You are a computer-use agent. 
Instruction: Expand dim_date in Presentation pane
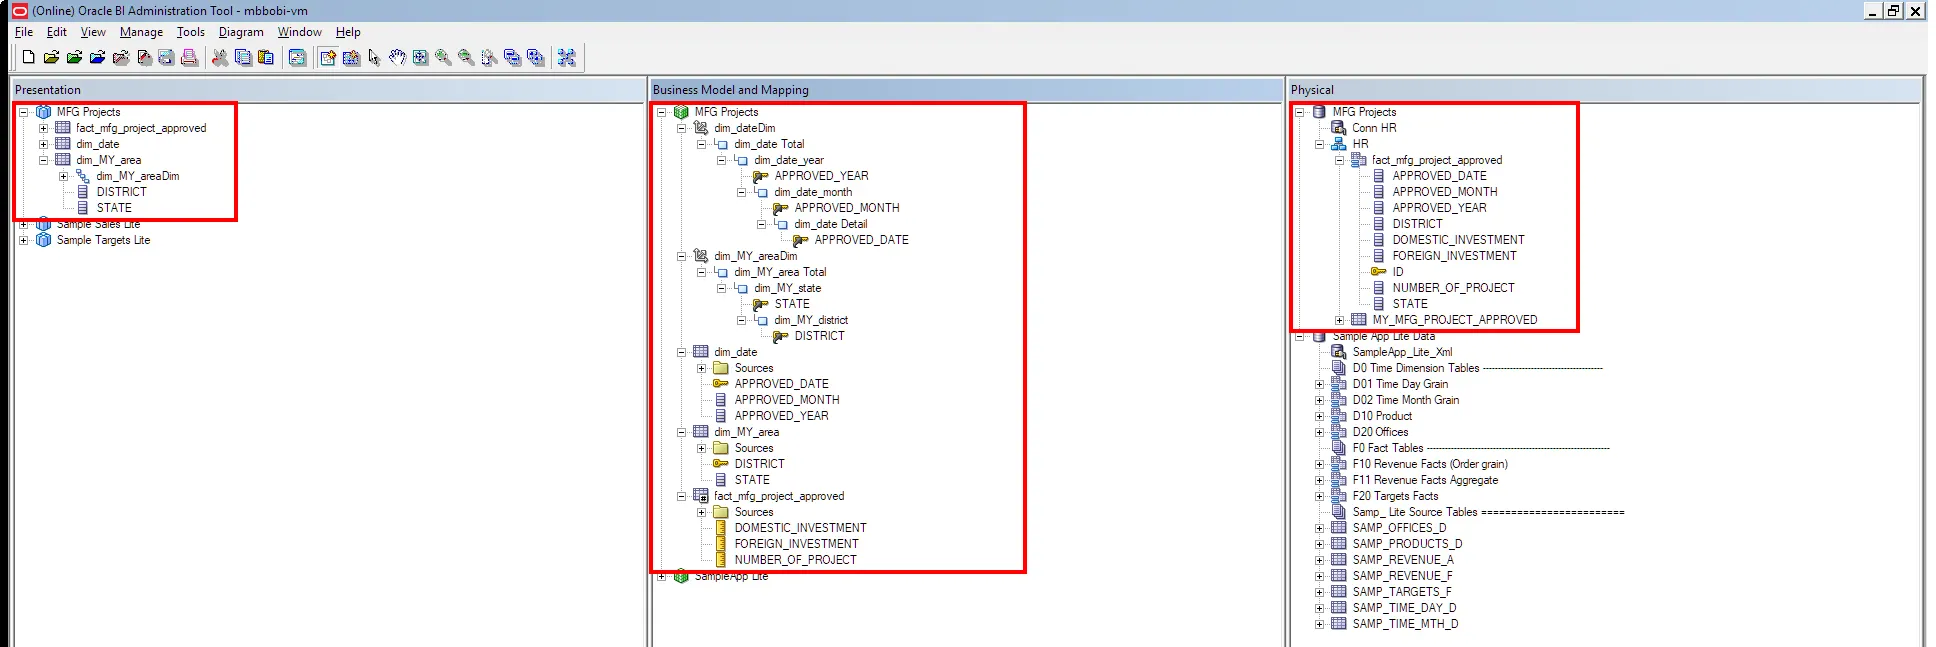43,144
